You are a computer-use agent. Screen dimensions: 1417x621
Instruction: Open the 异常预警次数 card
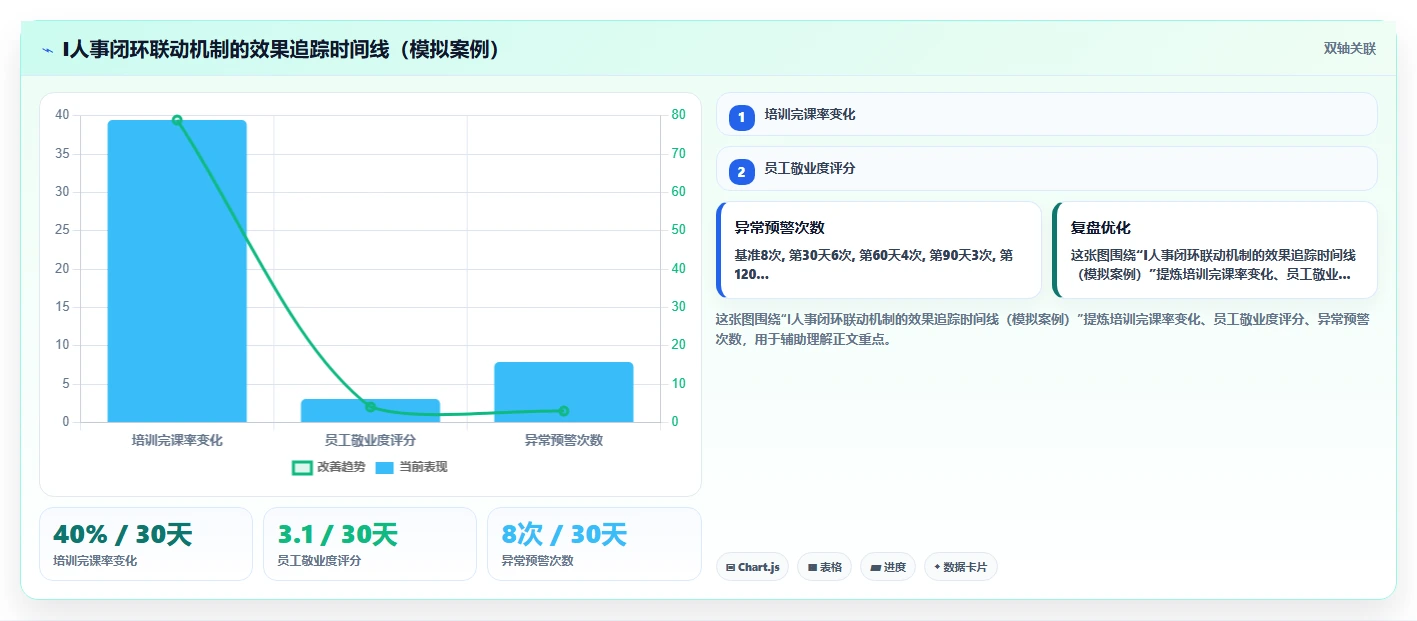[x=879, y=250]
